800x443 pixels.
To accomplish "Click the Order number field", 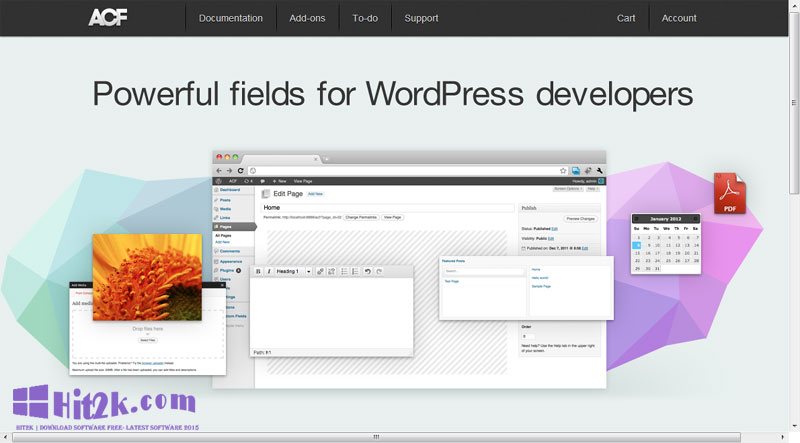I will pyautogui.click(x=529, y=336).
